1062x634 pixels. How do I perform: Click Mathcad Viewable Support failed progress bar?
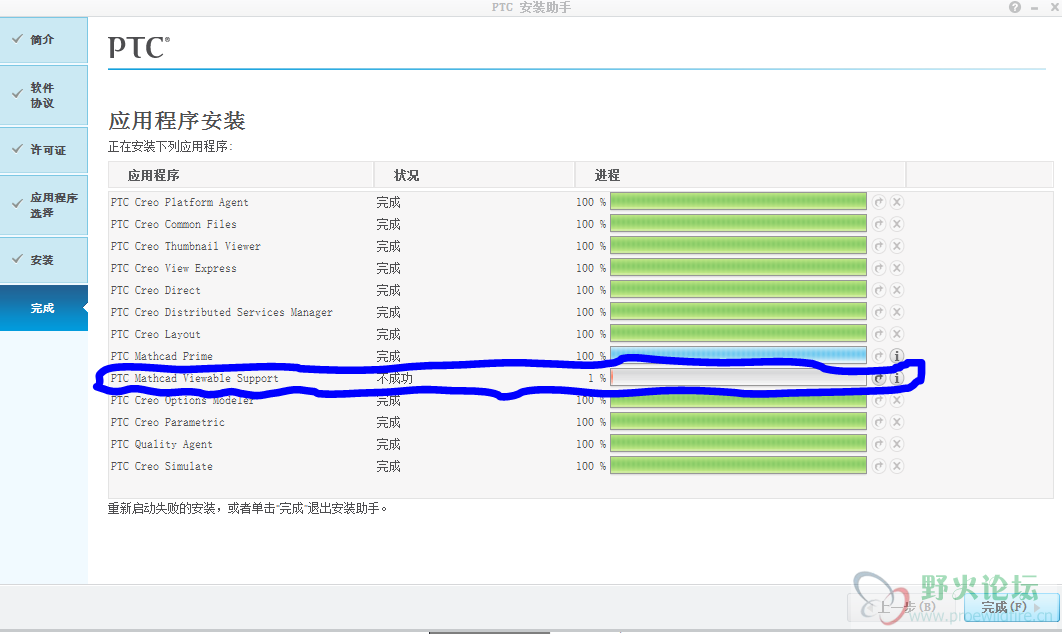coord(738,378)
